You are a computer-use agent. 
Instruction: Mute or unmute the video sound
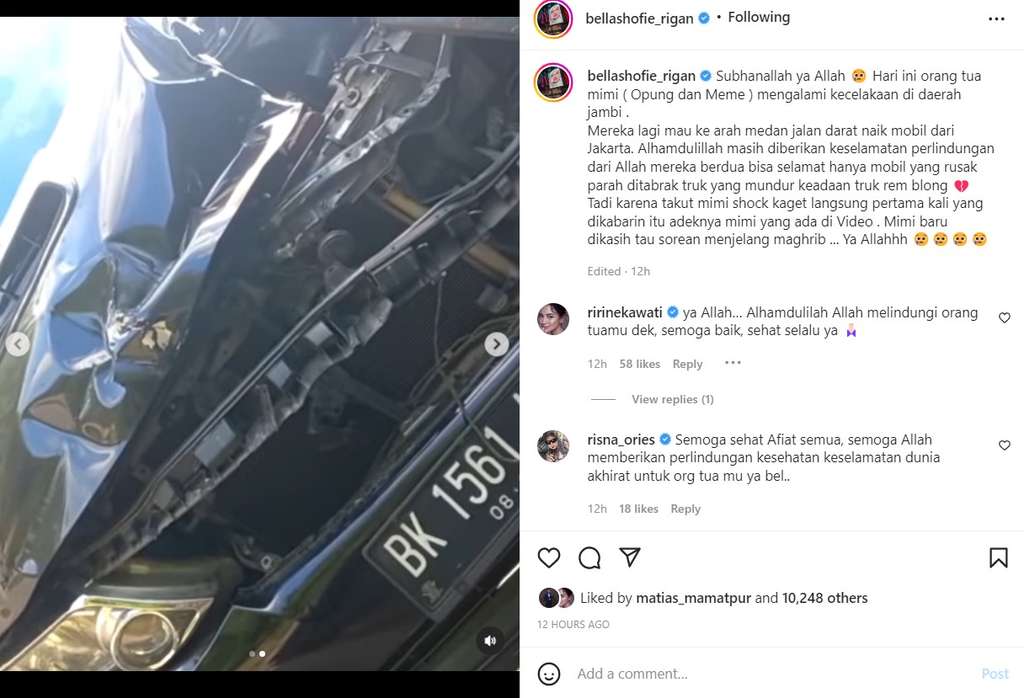[490, 641]
